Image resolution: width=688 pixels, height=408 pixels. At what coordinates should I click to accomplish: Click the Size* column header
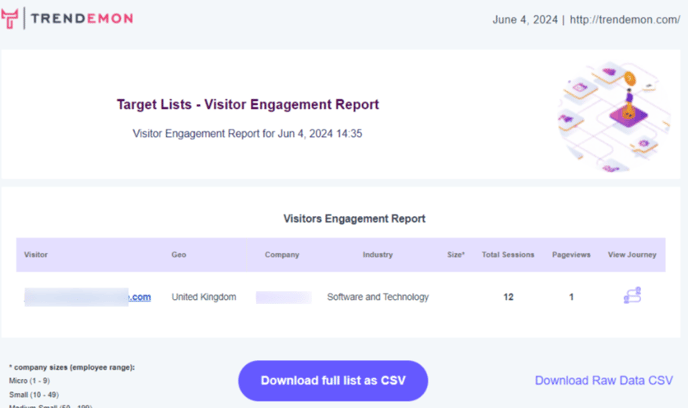[456, 254]
